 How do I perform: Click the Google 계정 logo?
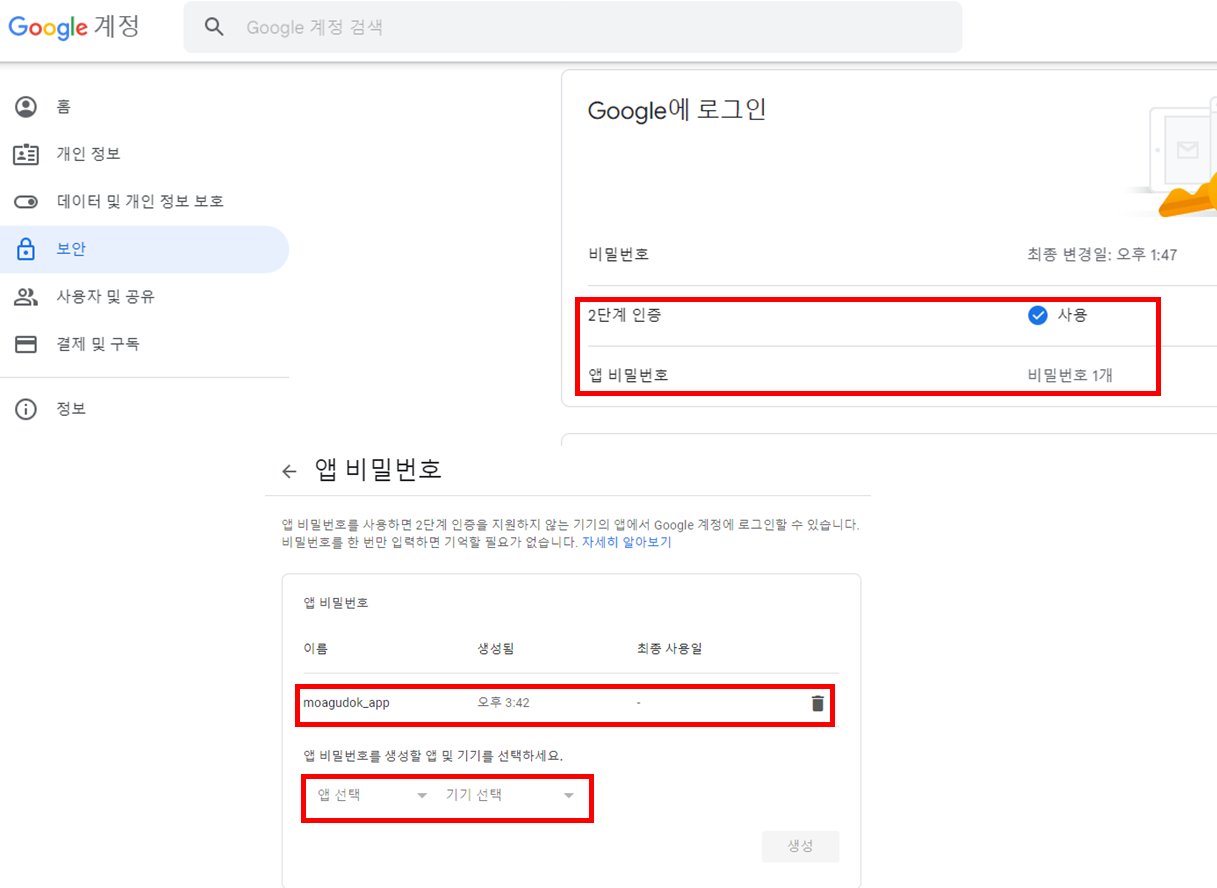coord(74,27)
